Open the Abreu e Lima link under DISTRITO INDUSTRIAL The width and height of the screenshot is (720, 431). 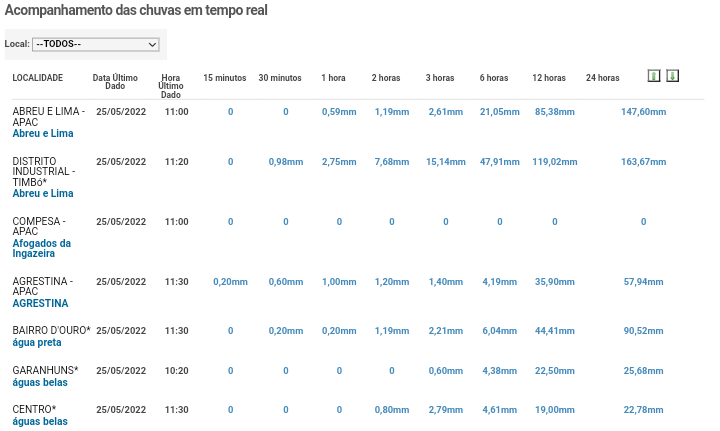(x=43, y=194)
